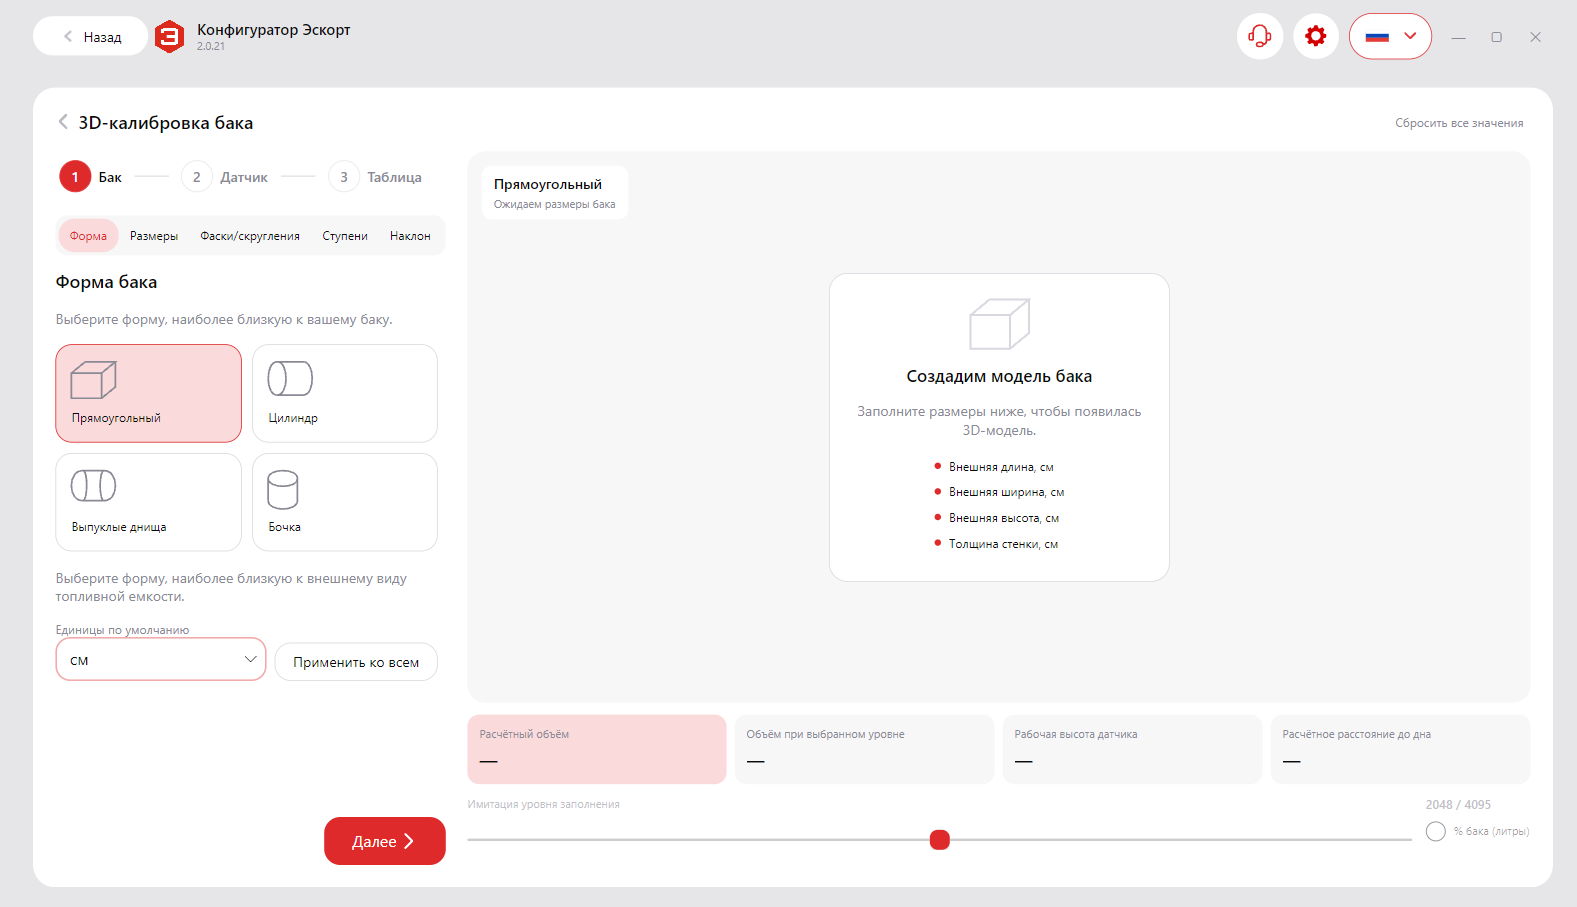Select the Расчётный объём card
1577x907 pixels.
[x=597, y=749]
